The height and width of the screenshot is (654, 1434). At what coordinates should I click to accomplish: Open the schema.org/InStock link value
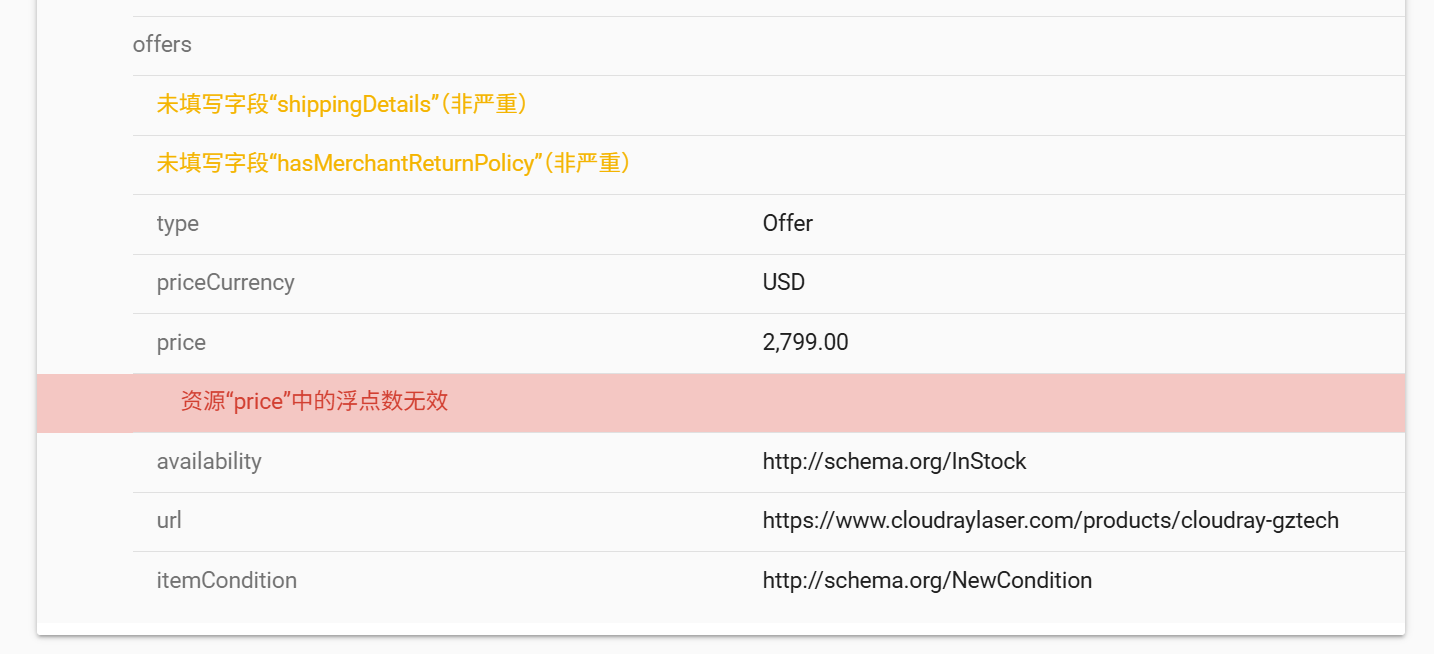894,462
